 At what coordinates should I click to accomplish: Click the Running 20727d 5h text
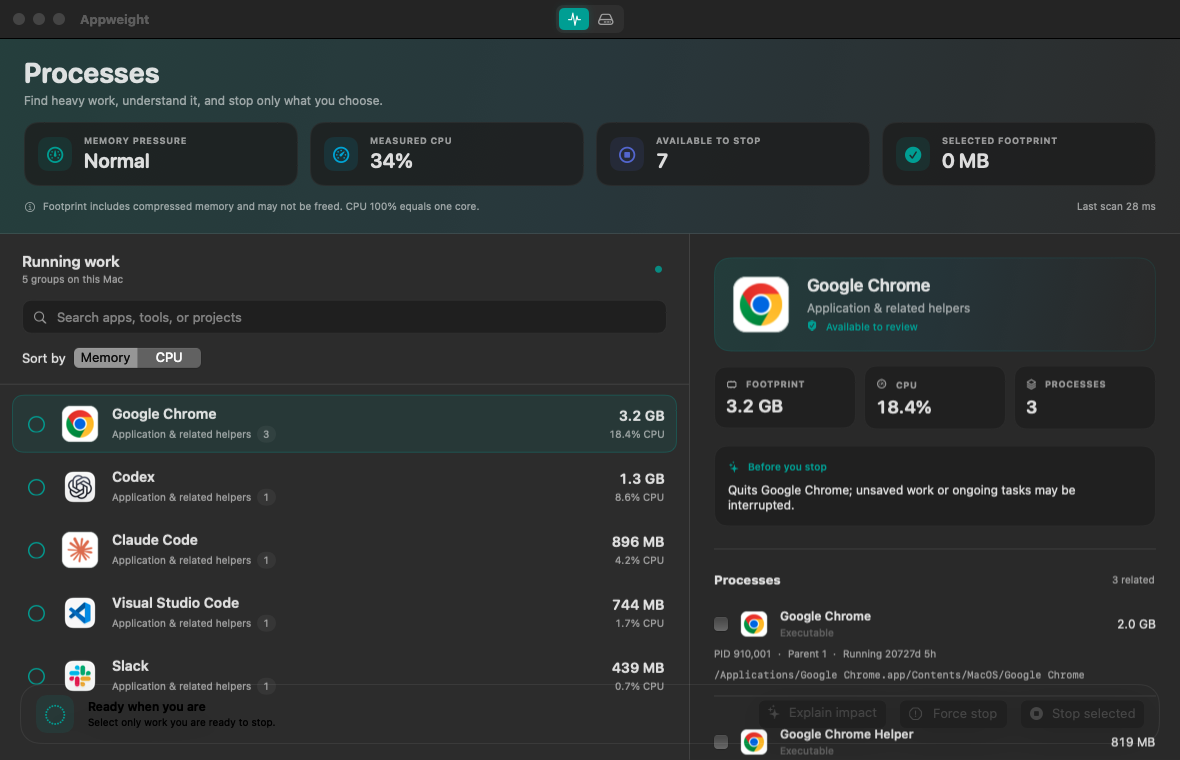pos(890,655)
